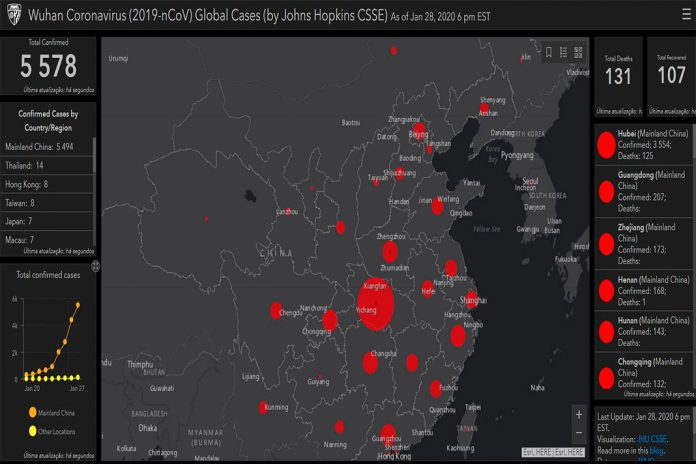The height and width of the screenshot is (464, 696).
Task: Zoom in the map with plus button
Action: pos(579,415)
